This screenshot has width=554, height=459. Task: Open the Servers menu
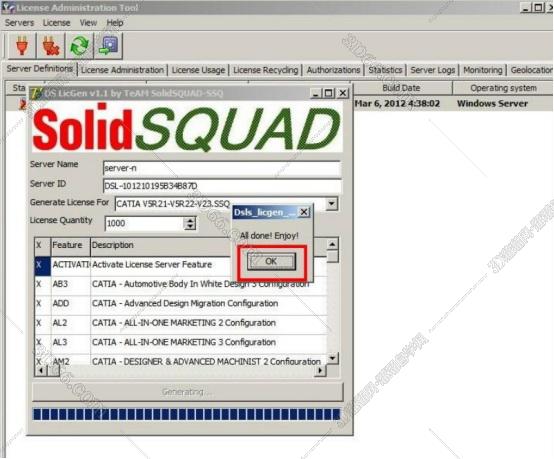pos(19,23)
